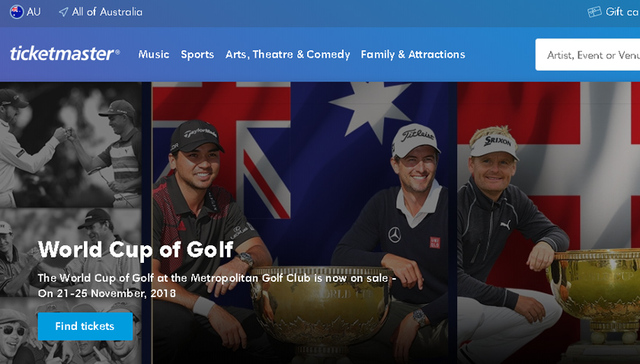Click the Find tickets button
Viewport: 640px width, 364px height.
tap(85, 326)
